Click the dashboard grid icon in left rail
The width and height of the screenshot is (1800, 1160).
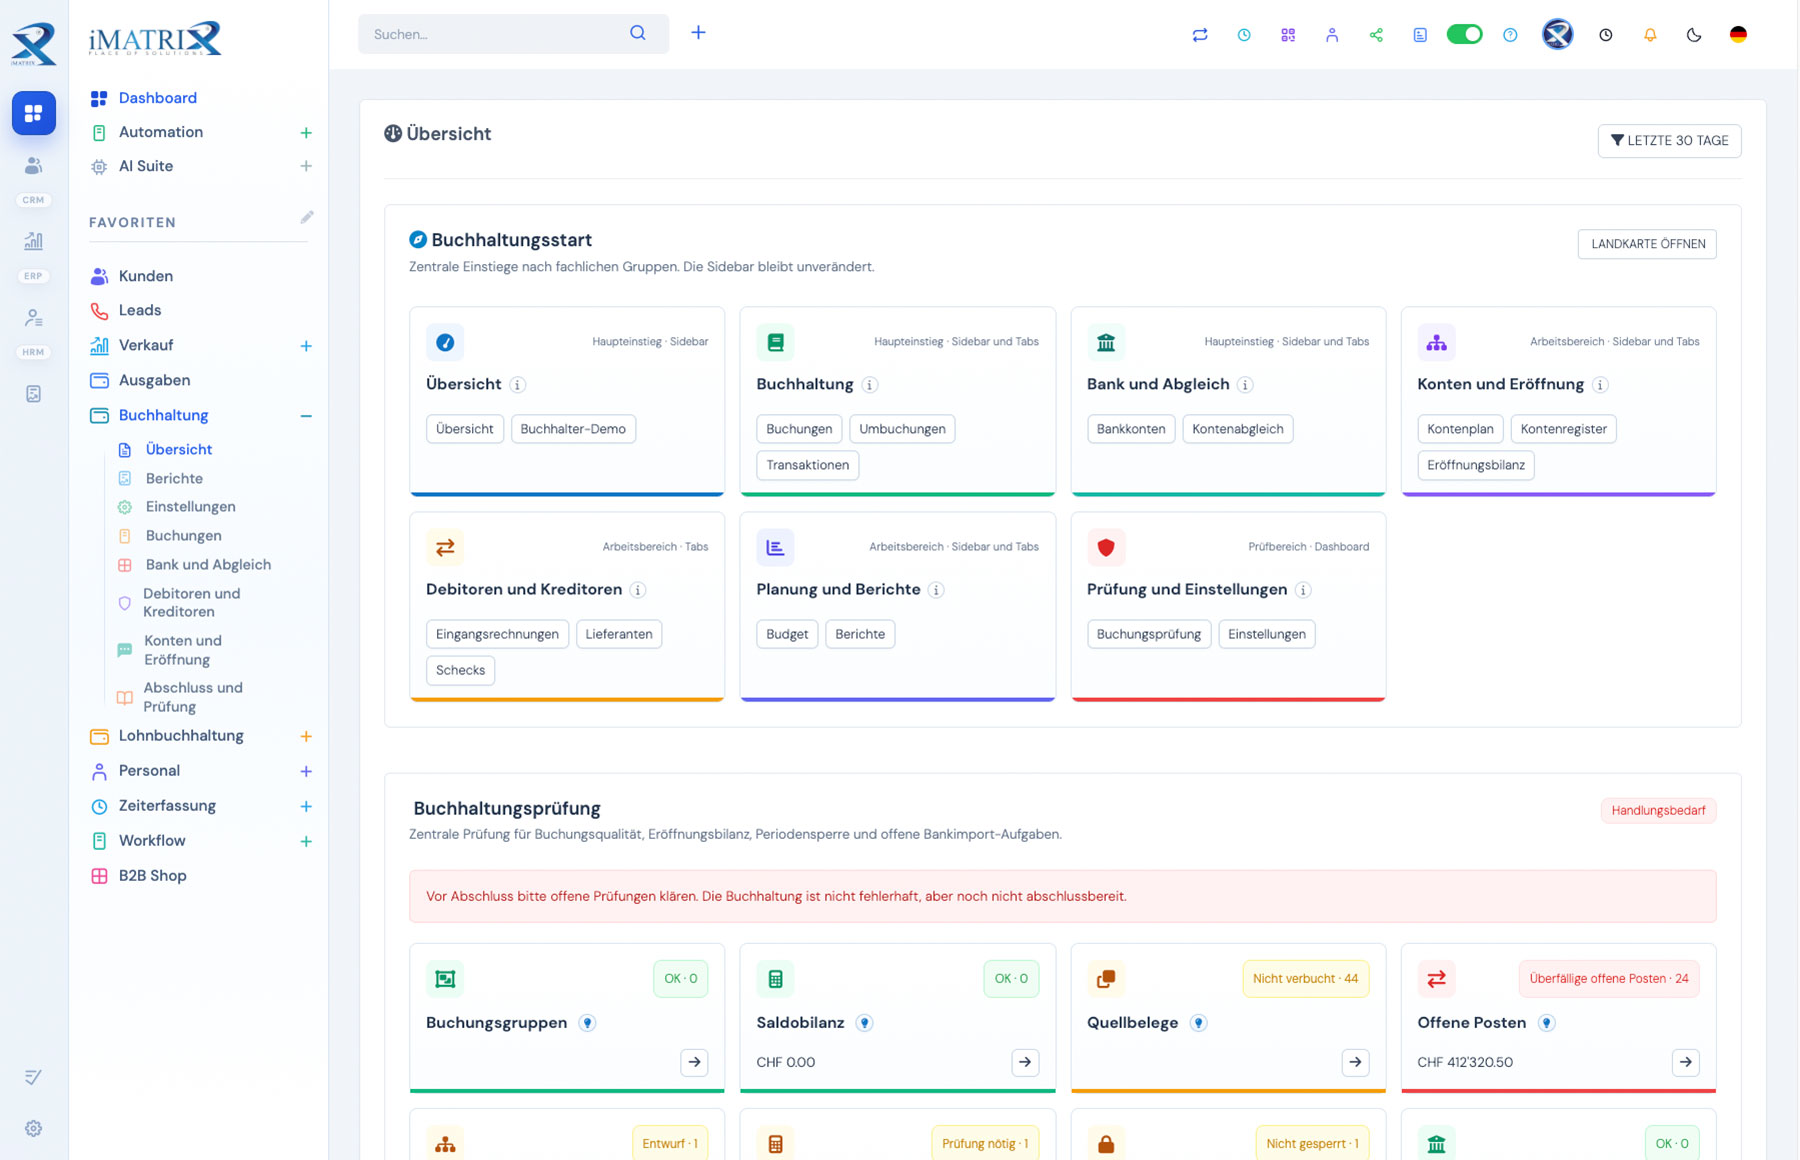tap(34, 113)
